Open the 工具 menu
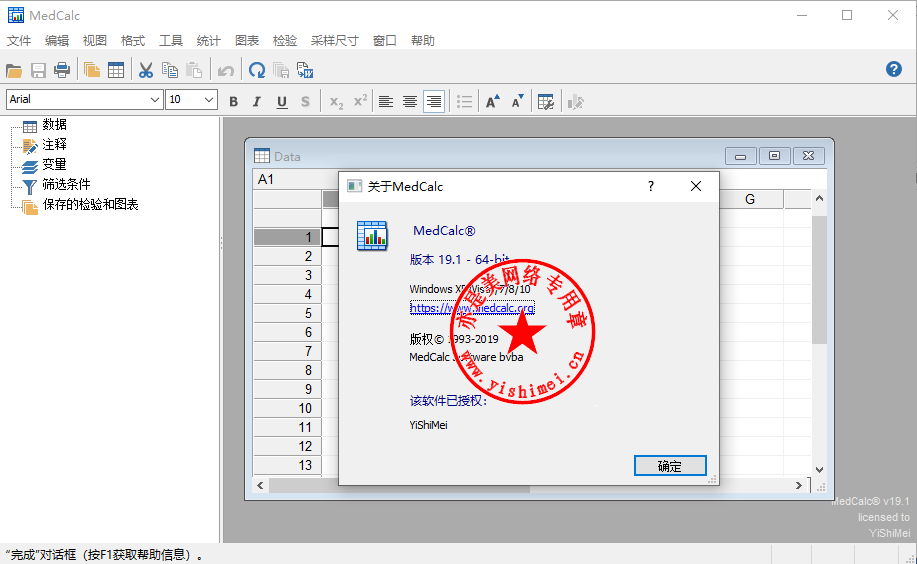 (171, 40)
